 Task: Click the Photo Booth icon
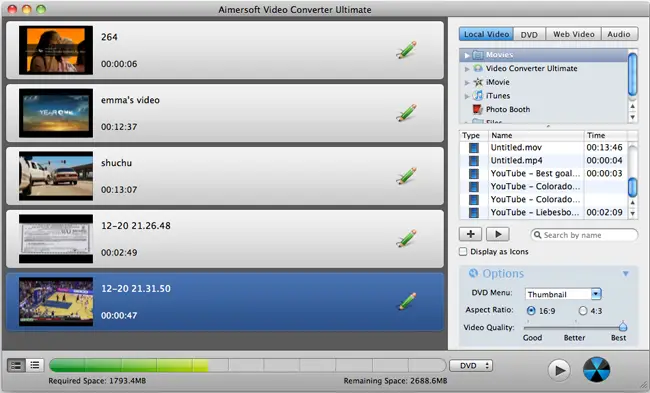[478, 109]
